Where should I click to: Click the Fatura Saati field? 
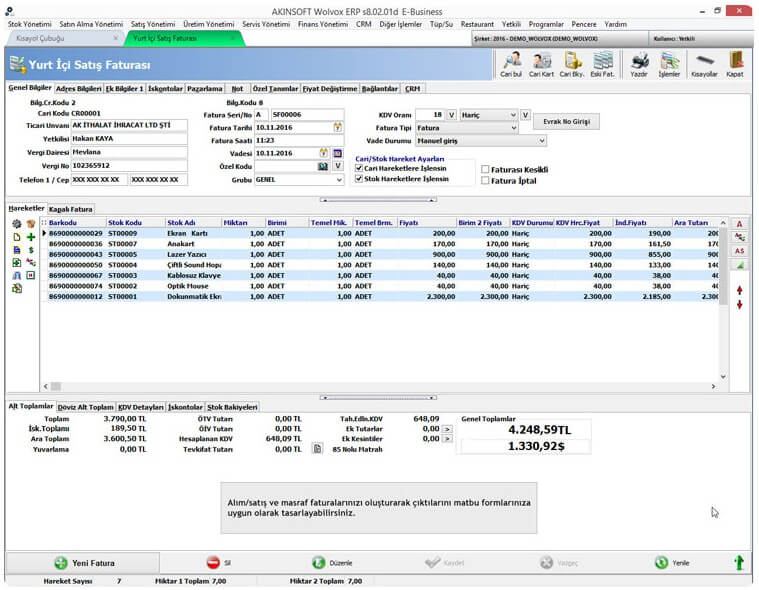[299, 140]
